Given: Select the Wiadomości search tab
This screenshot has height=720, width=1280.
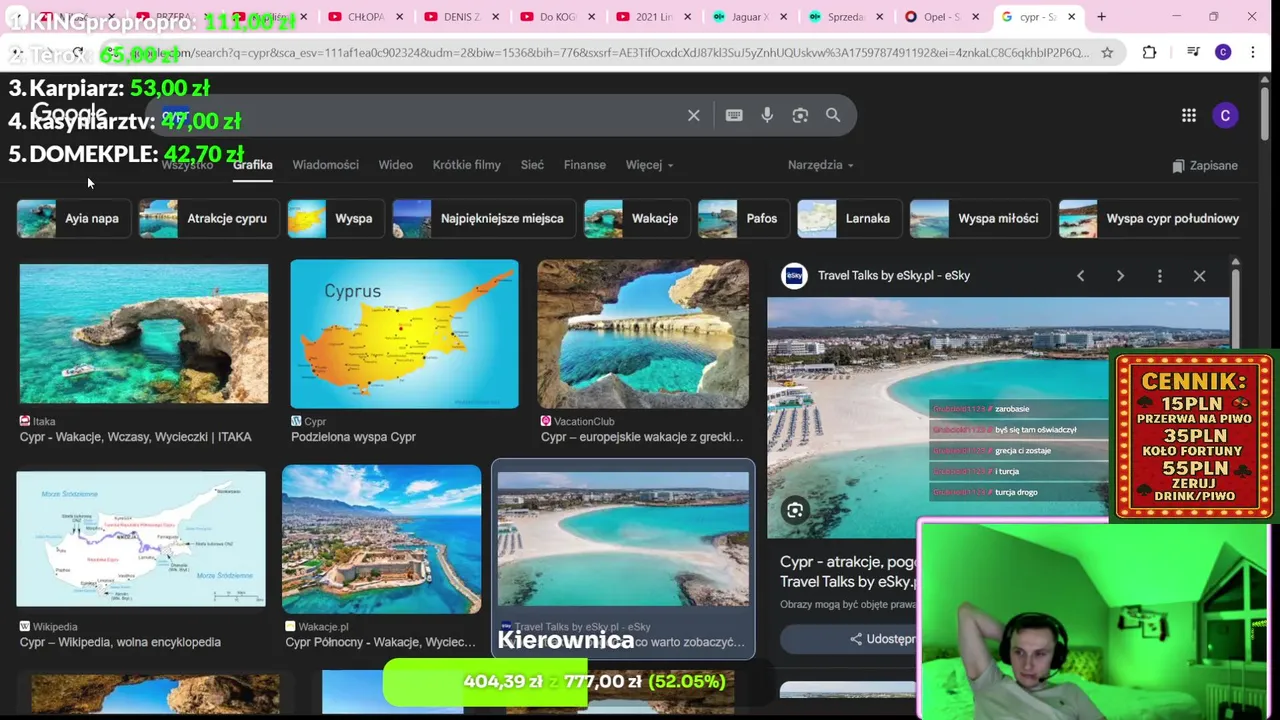Looking at the screenshot, I should (x=325, y=165).
